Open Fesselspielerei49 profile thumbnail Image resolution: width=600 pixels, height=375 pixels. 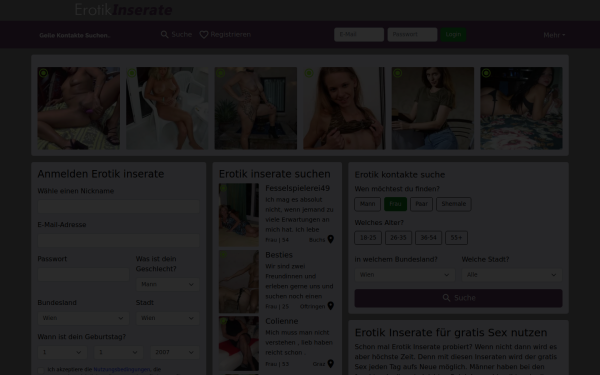click(x=239, y=215)
